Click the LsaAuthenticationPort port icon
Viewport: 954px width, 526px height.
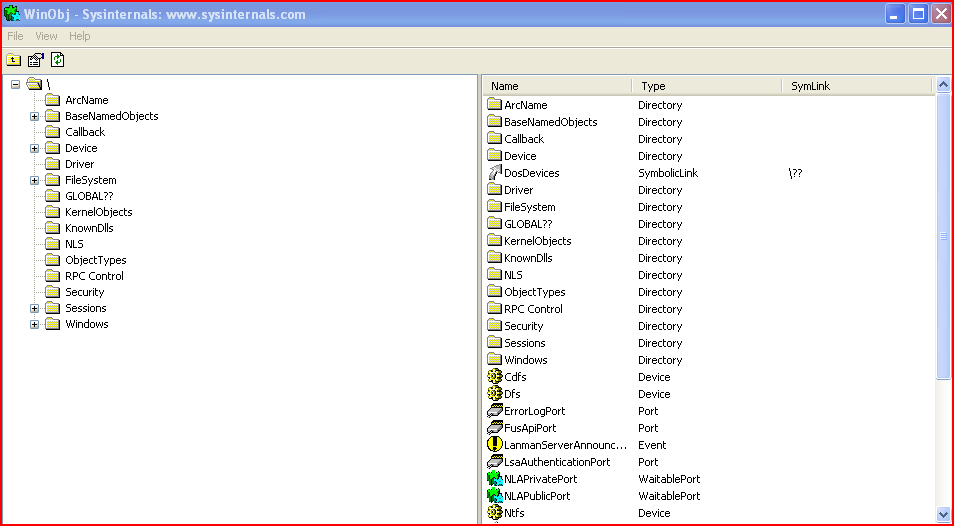point(495,462)
